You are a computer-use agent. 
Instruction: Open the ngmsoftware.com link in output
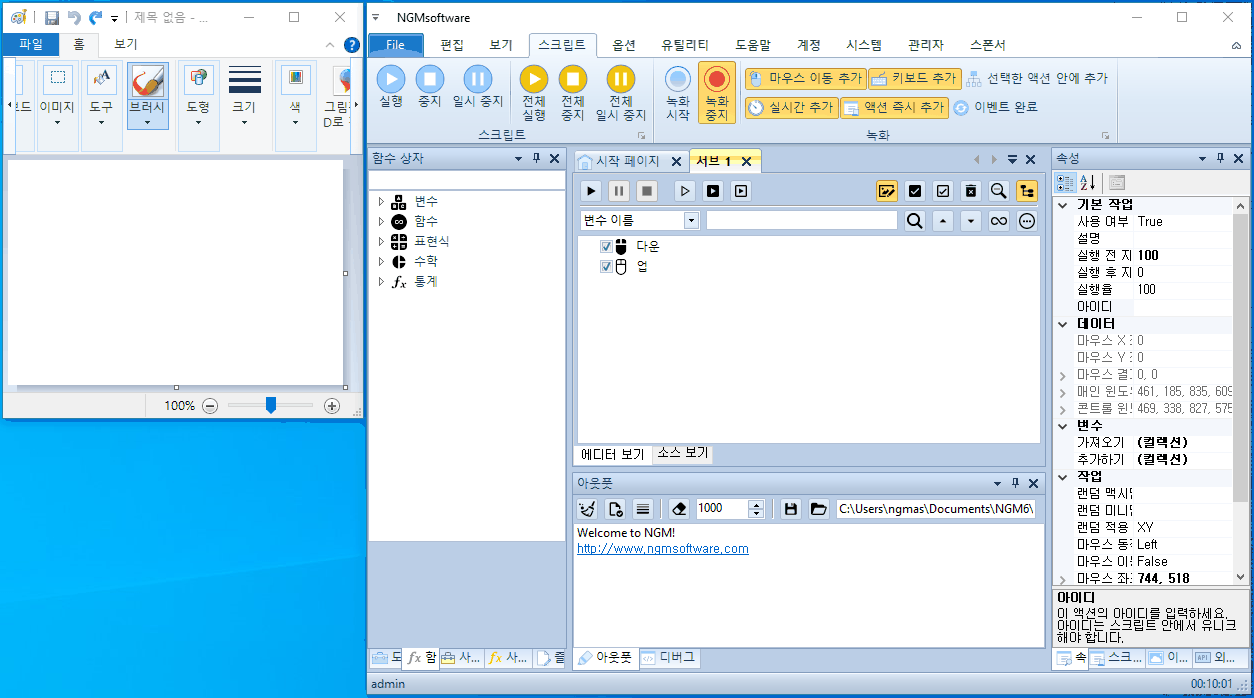[663, 549]
